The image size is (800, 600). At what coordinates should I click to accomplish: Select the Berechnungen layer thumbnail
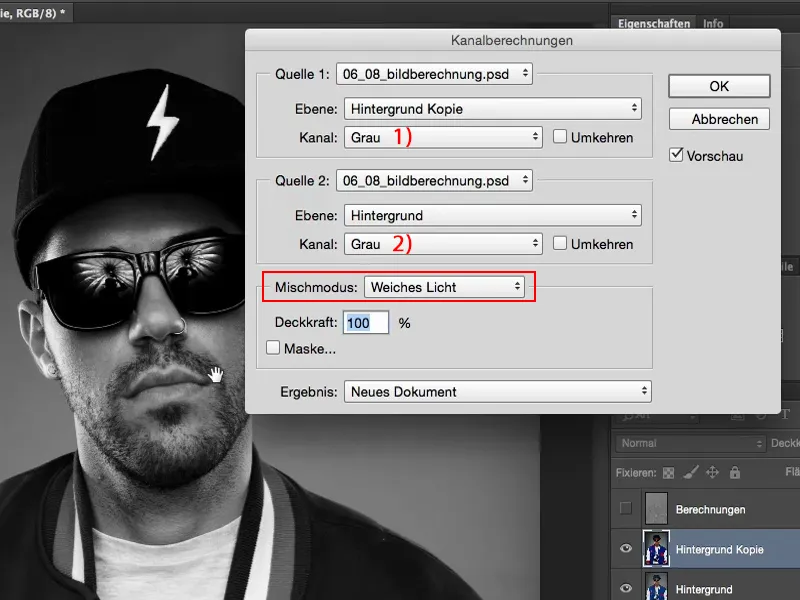656,508
